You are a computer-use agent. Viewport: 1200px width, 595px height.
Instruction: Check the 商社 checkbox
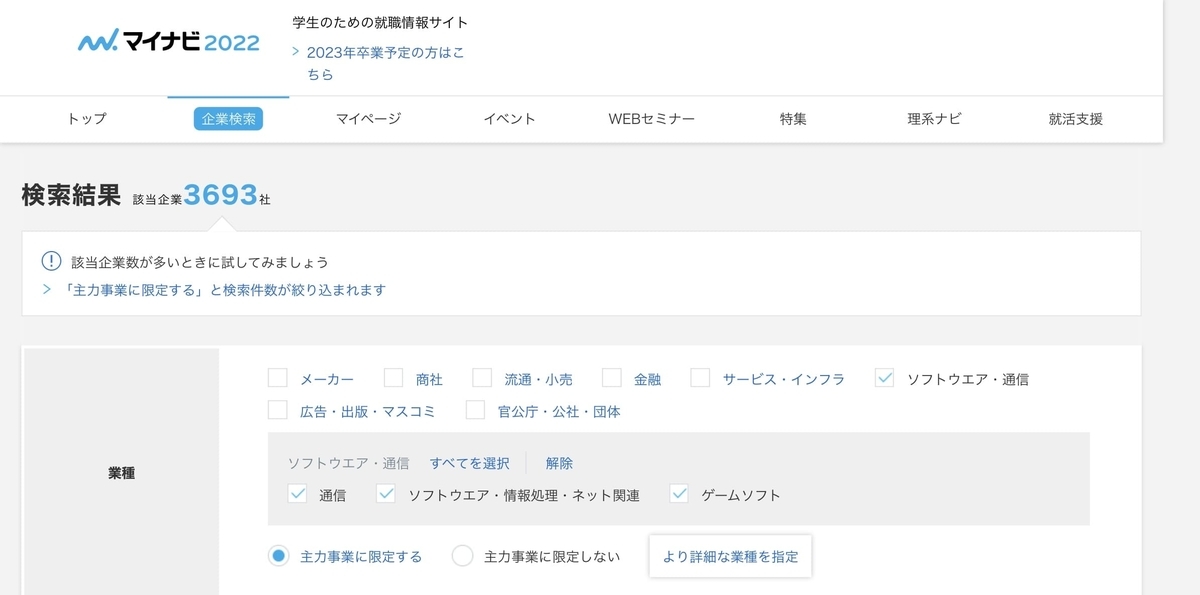tap(392, 378)
